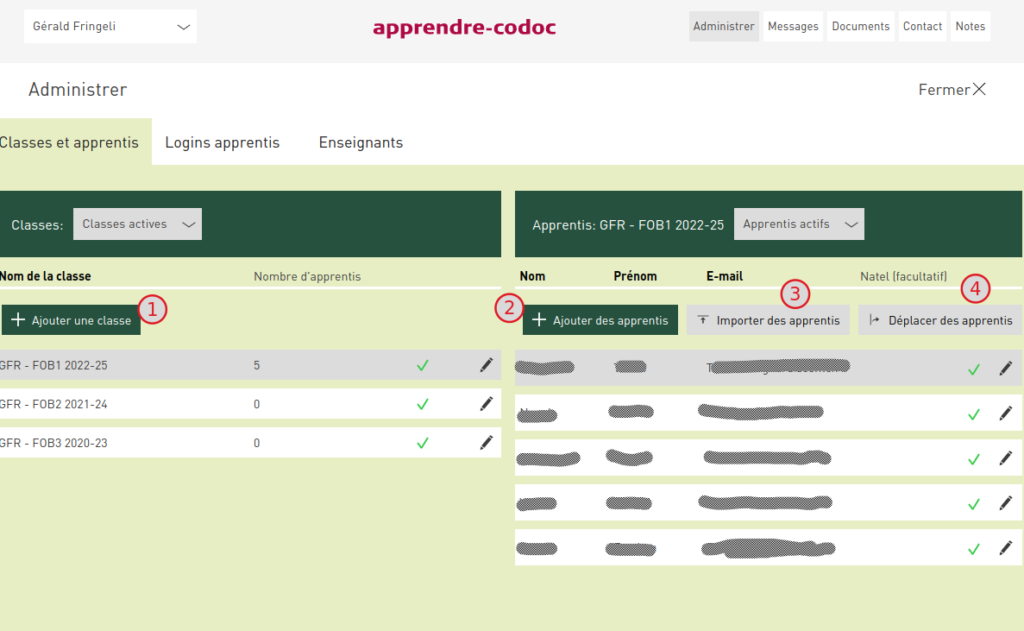Click pencil icon for GFR - FOB2 2021-24
The width and height of the screenshot is (1024, 631).
click(x=486, y=404)
